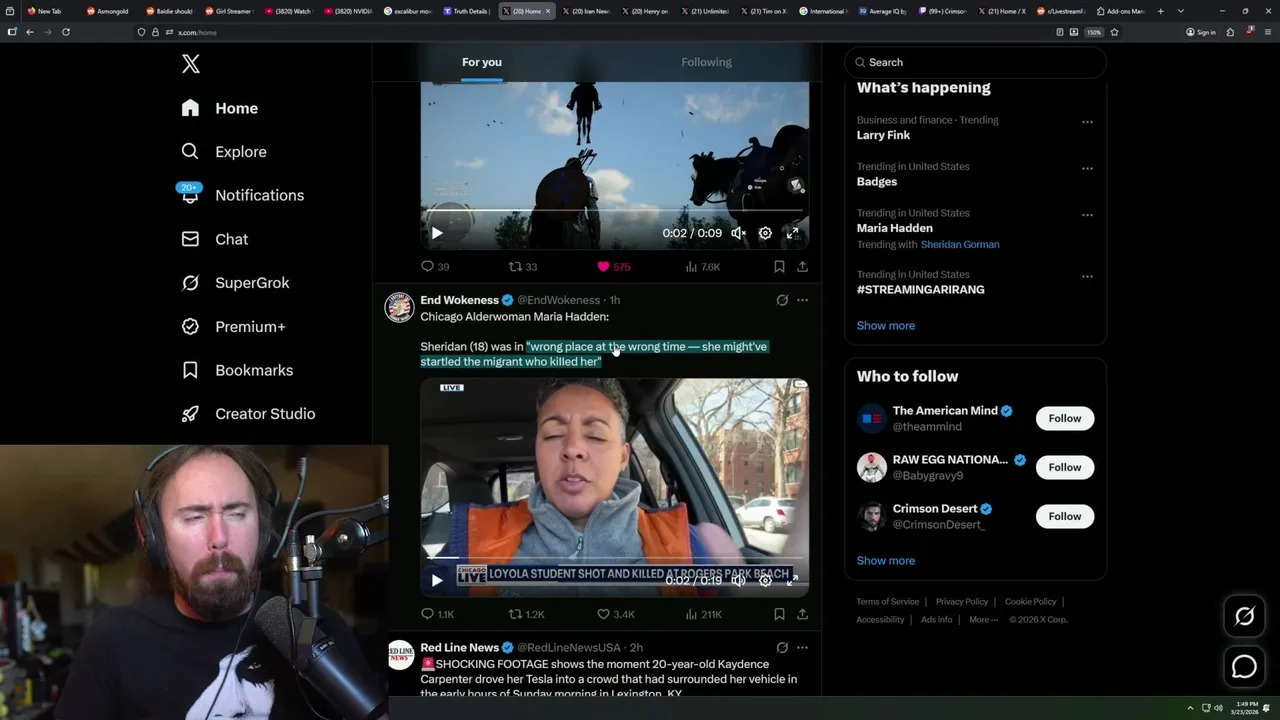
Task: Show more trends under What's happening
Action: click(x=886, y=326)
